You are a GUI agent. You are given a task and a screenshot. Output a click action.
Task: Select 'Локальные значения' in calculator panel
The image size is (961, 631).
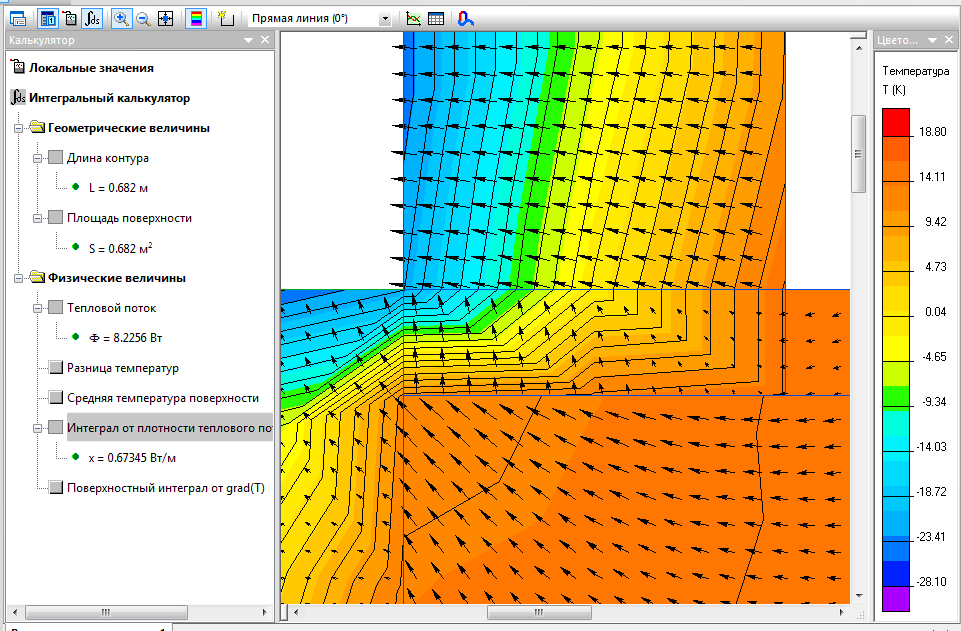click(x=91, y=68)
